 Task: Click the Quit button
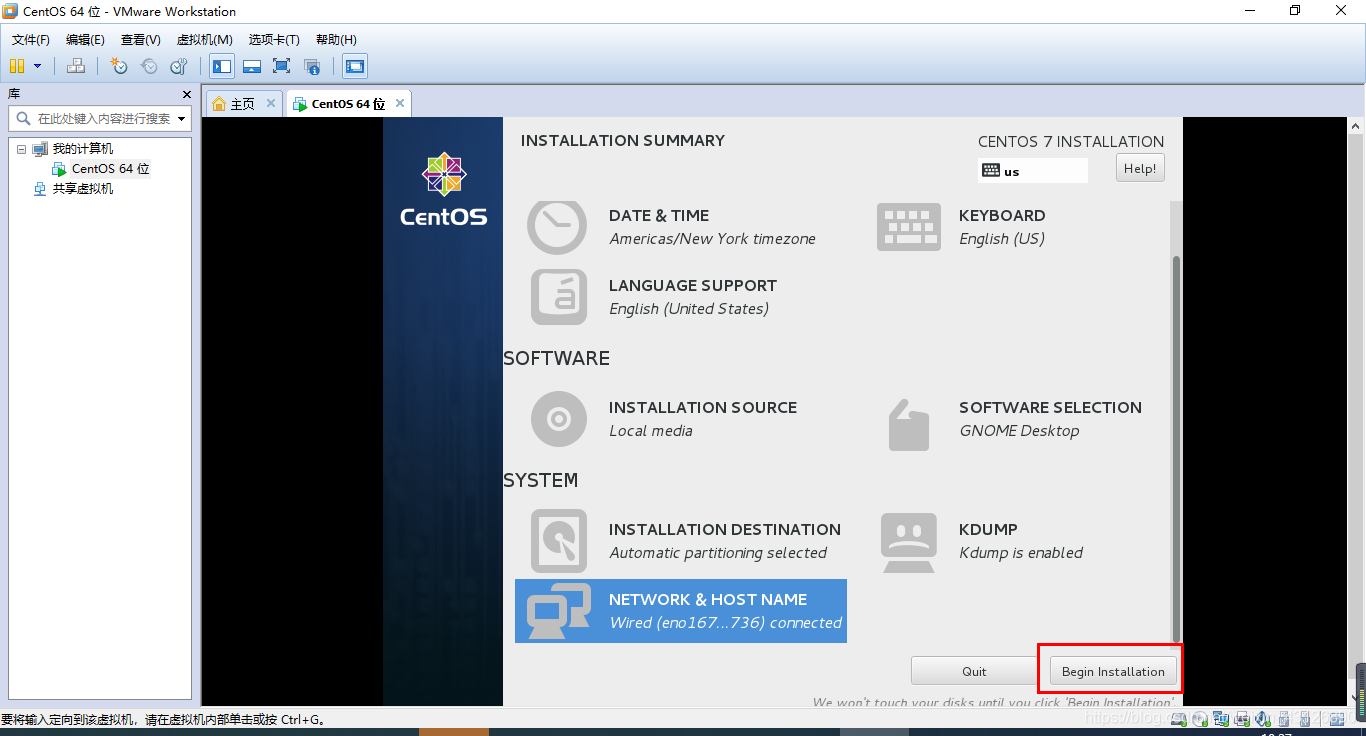click(x=974, y=671)
